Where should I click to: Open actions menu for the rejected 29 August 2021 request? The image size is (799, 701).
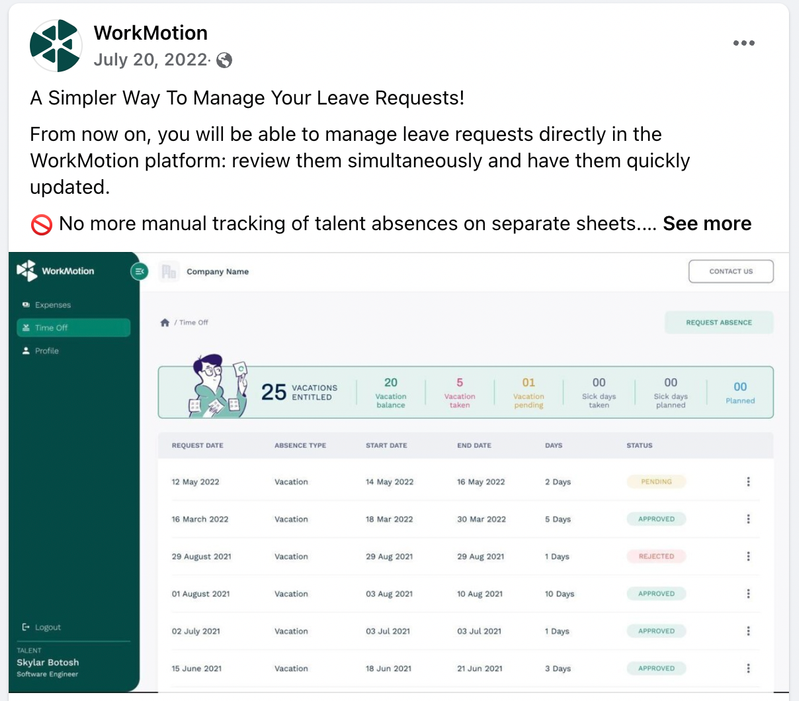[748, 556]
